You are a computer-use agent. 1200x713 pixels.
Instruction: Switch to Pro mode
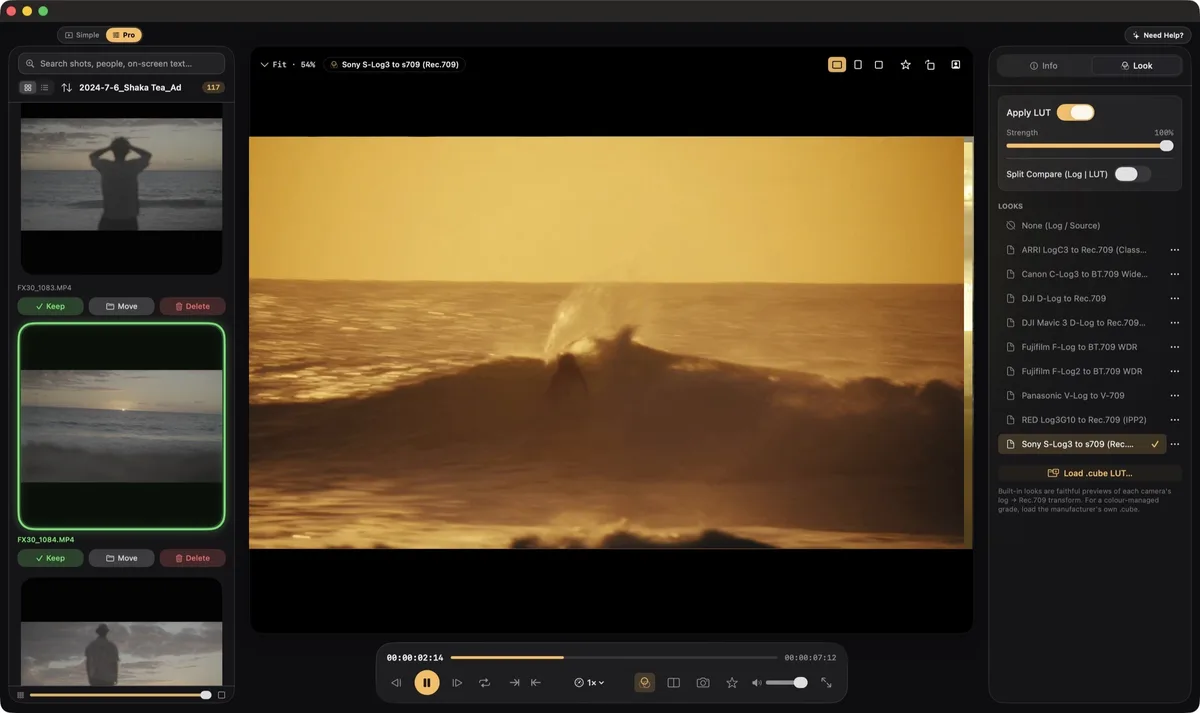(124, 35)
